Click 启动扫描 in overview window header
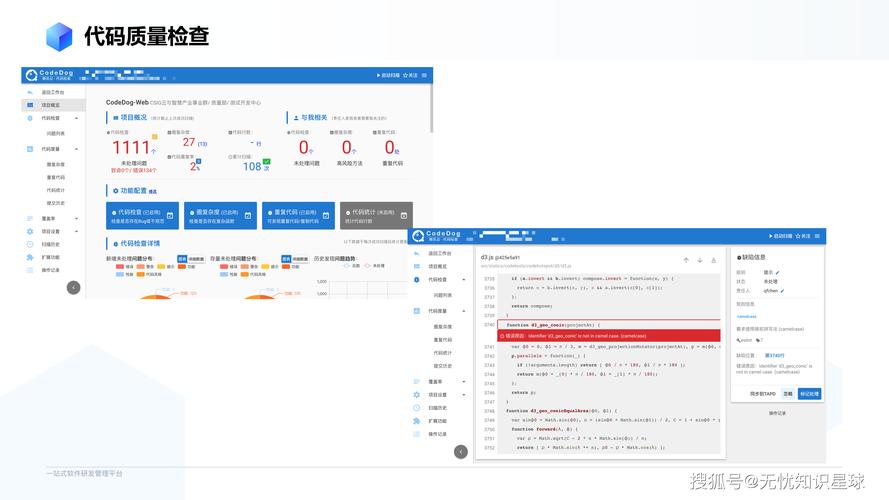The width and height of the screenshot is (889, 500). tap(388, 75)
